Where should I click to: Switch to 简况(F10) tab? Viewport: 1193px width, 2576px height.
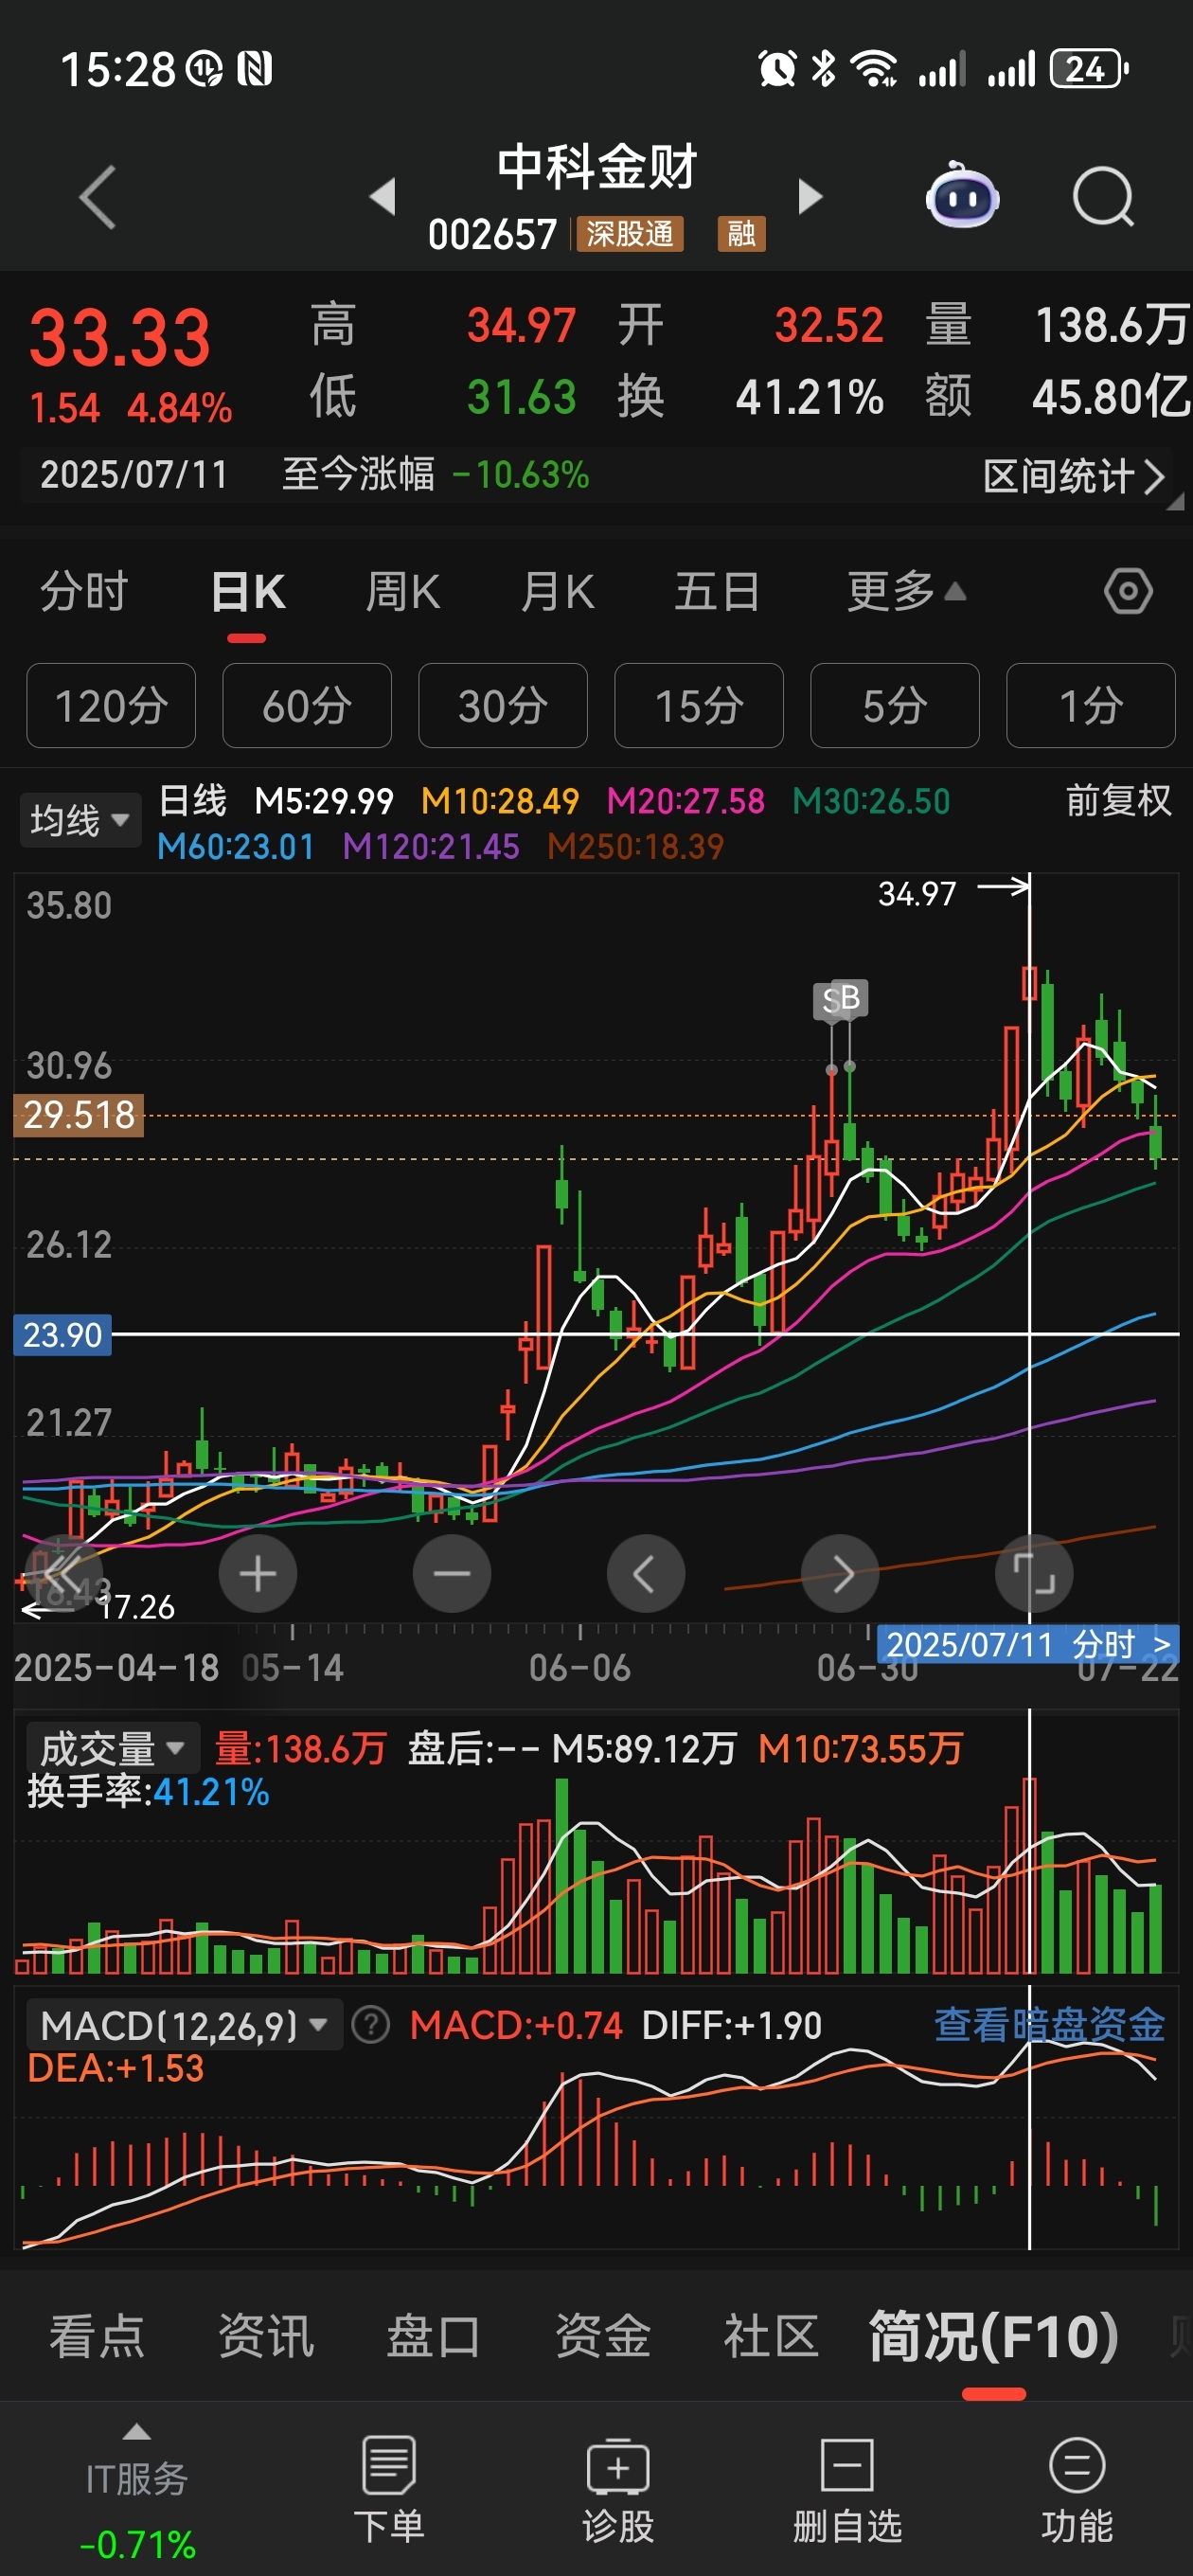tap(993, 2337)
